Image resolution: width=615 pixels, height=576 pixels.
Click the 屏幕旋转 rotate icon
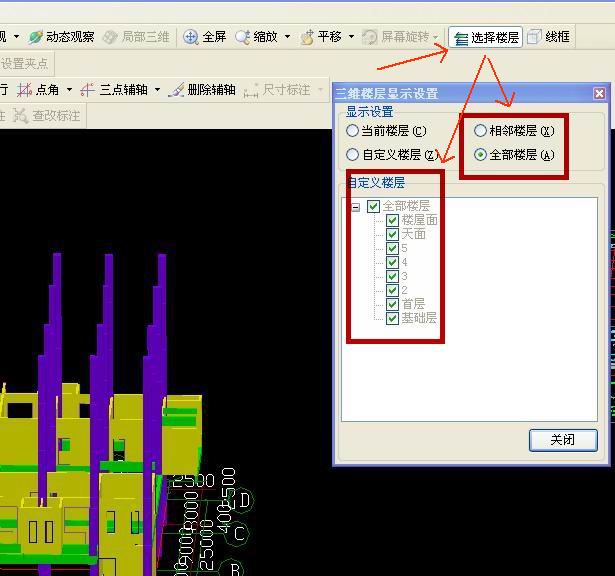coord(369,37)
